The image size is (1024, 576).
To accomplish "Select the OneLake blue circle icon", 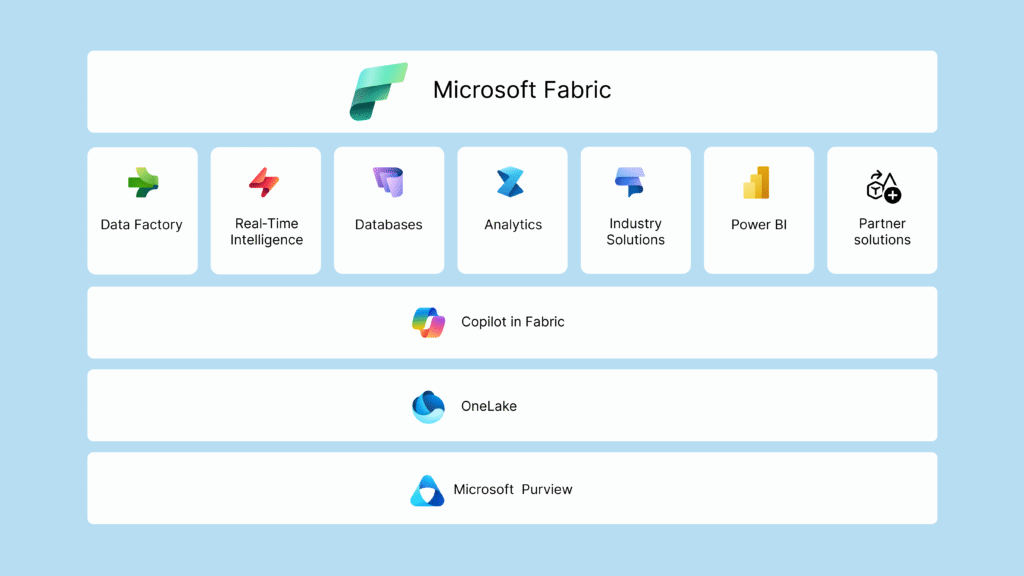I will tap(428, 406).
